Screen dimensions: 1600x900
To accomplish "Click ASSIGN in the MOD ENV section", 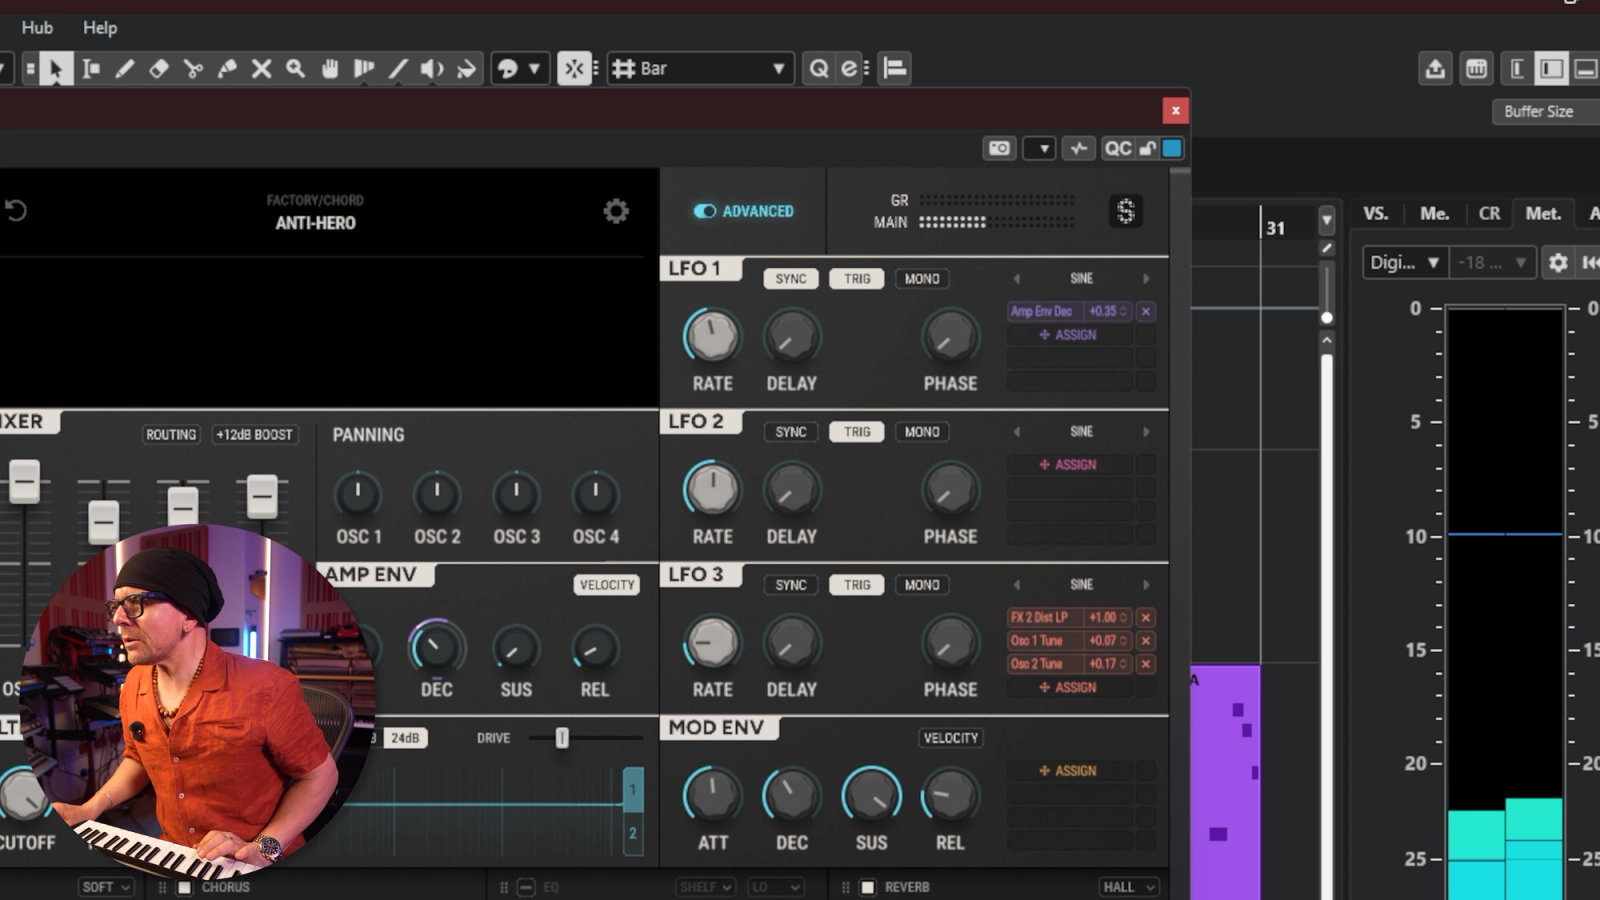I will coord(1068,771).
